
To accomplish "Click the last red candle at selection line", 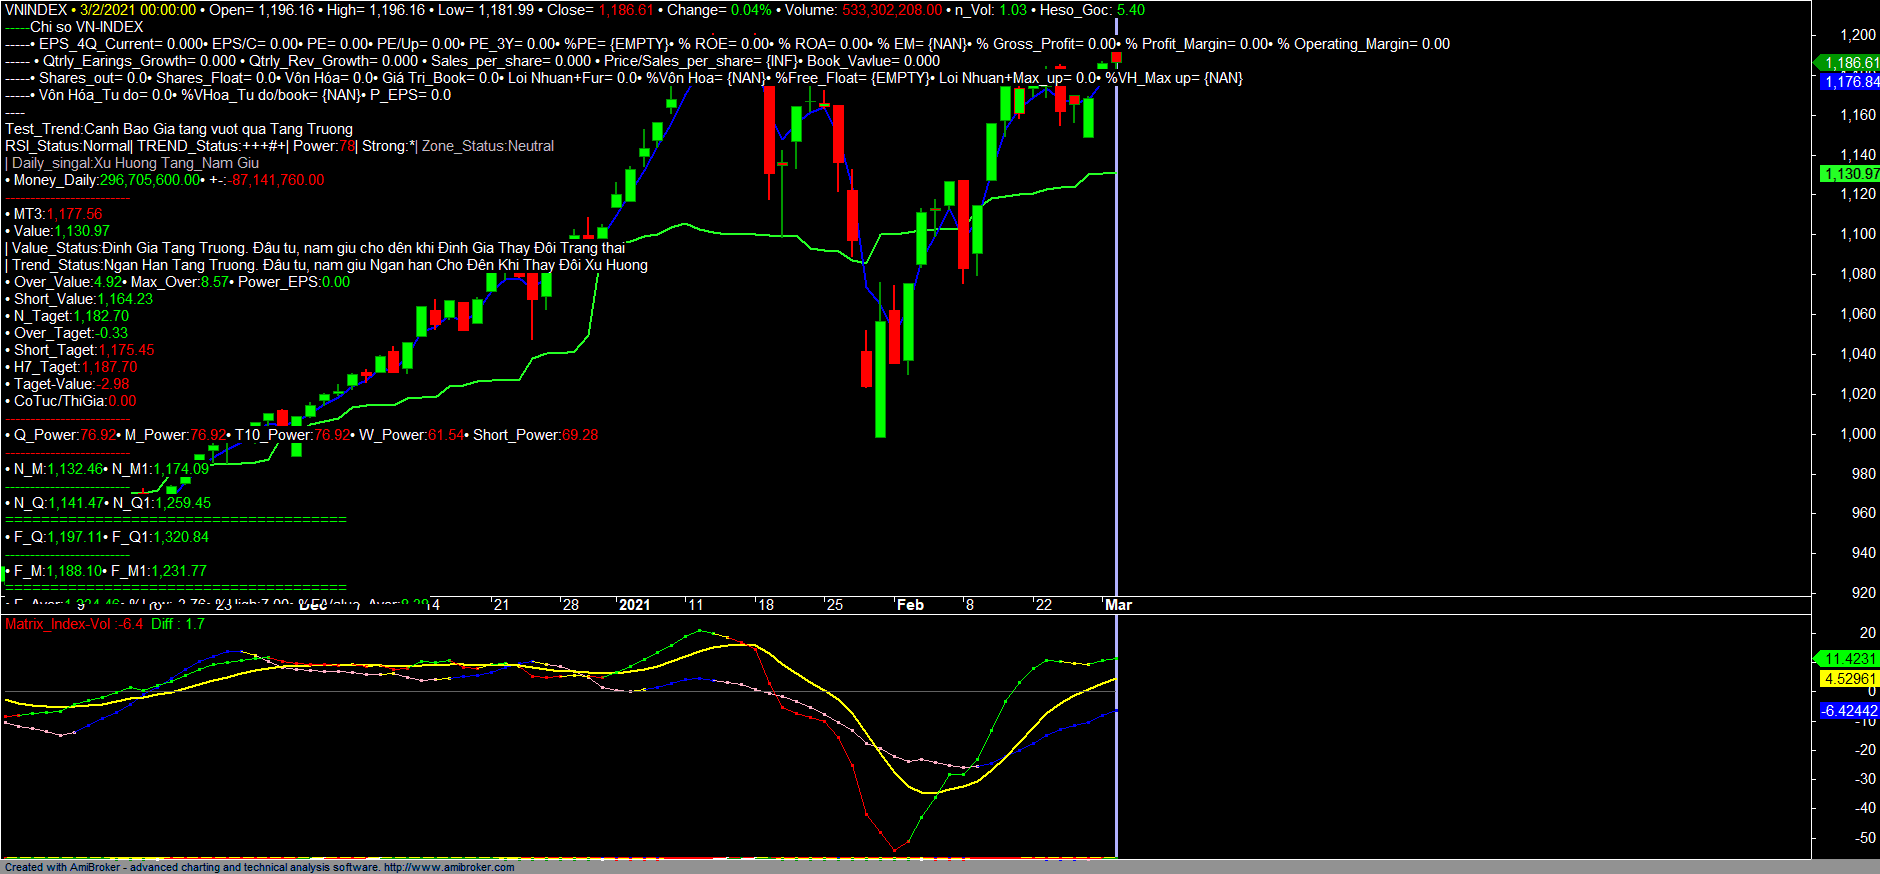I will [x=1116, y=58].
